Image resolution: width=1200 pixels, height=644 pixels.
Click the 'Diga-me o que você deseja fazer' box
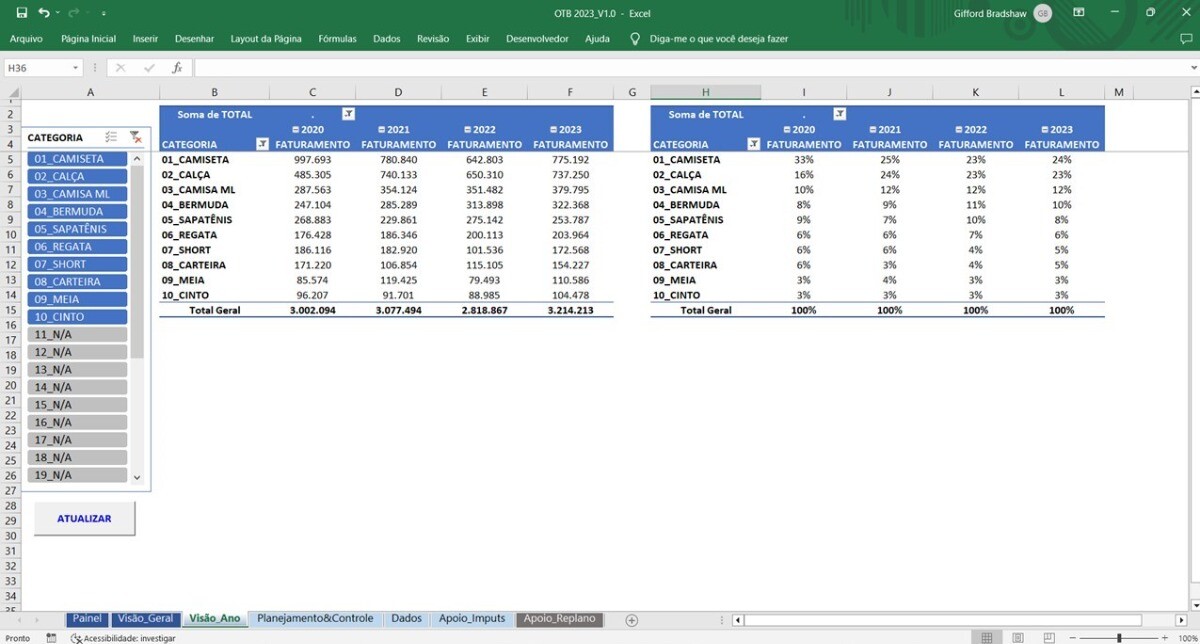717,39
